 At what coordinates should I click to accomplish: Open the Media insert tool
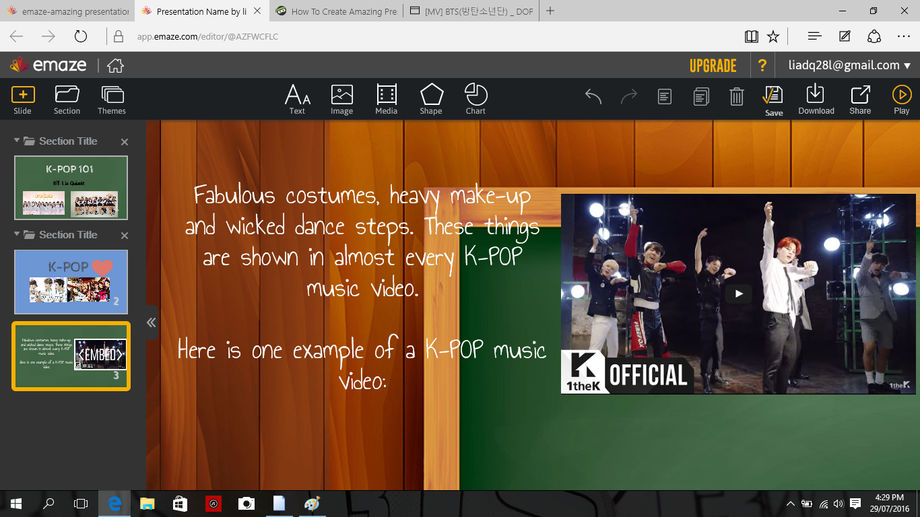pos(386,99)
